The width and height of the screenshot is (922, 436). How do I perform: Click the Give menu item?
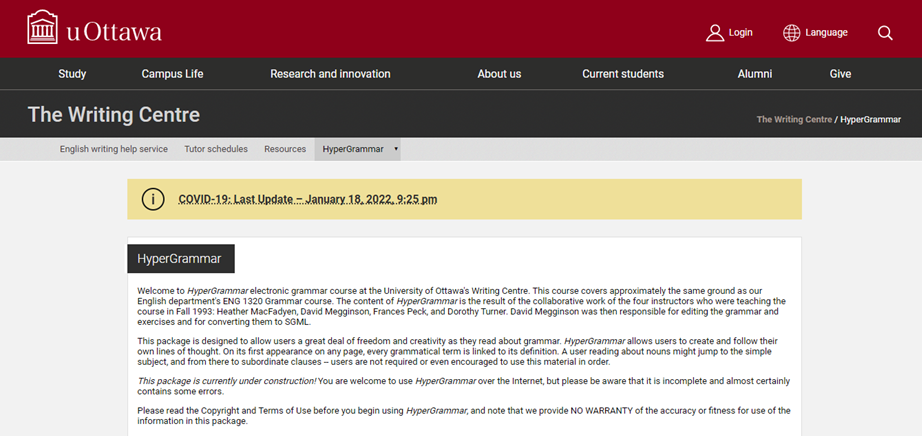(840, 74)
